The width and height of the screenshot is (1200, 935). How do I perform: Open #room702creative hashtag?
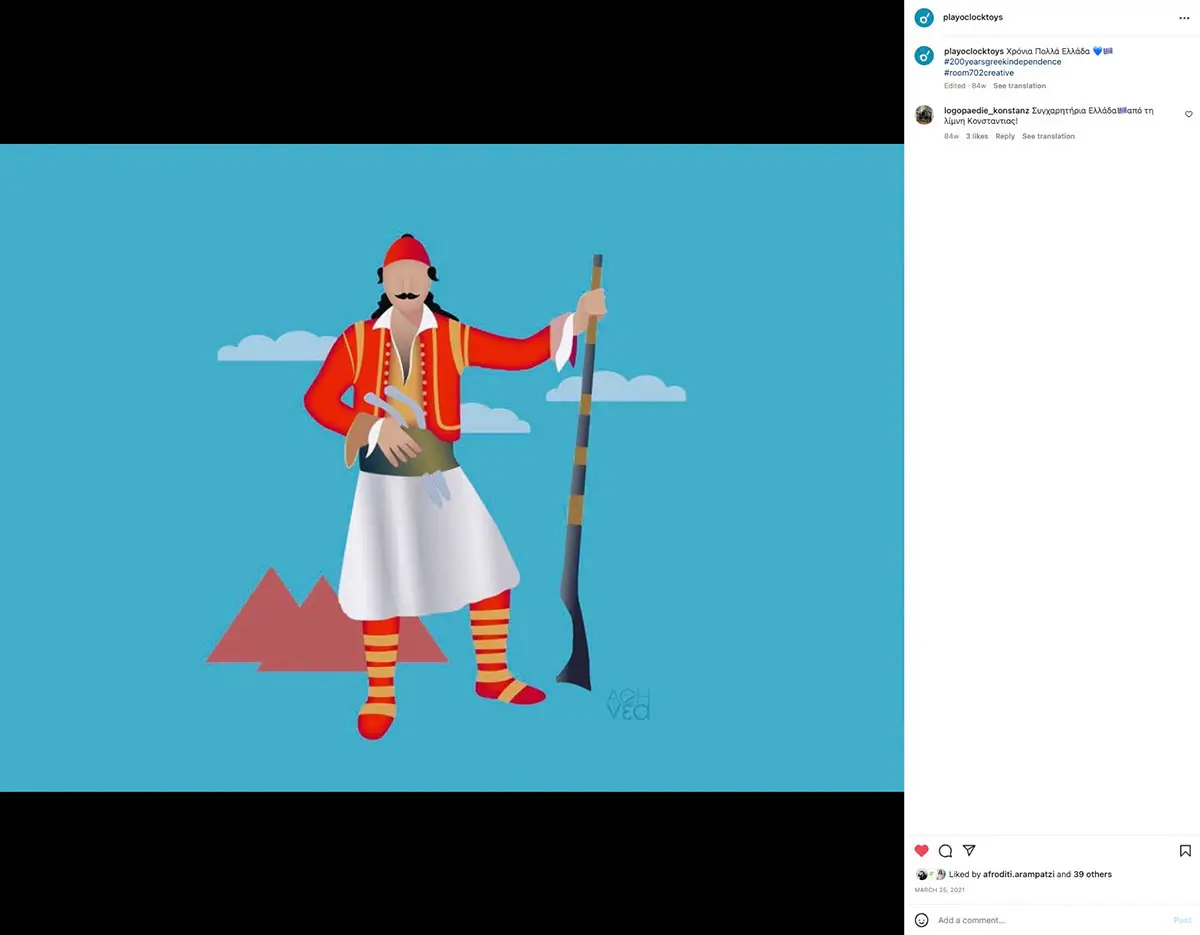[x=978, y=73]
